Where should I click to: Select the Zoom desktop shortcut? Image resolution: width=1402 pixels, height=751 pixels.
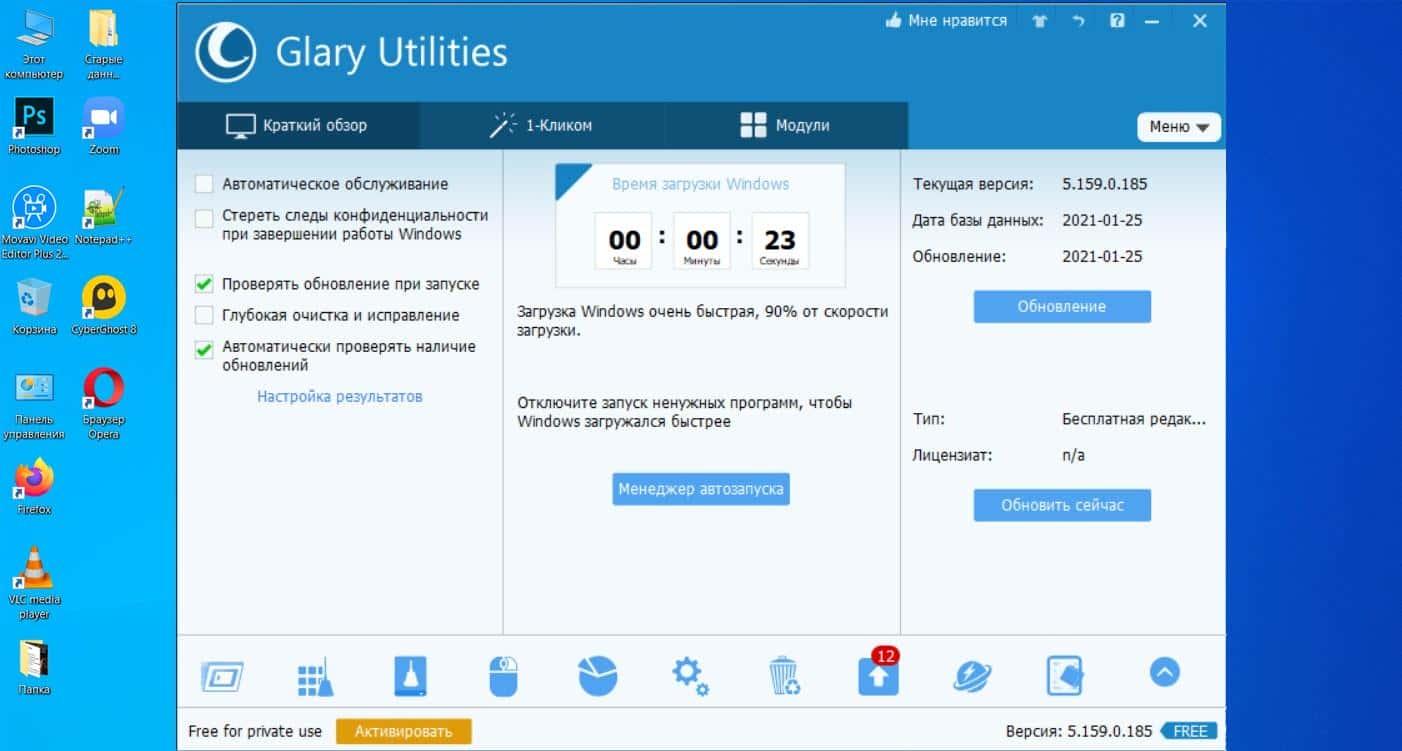click(x=104, y=126)
